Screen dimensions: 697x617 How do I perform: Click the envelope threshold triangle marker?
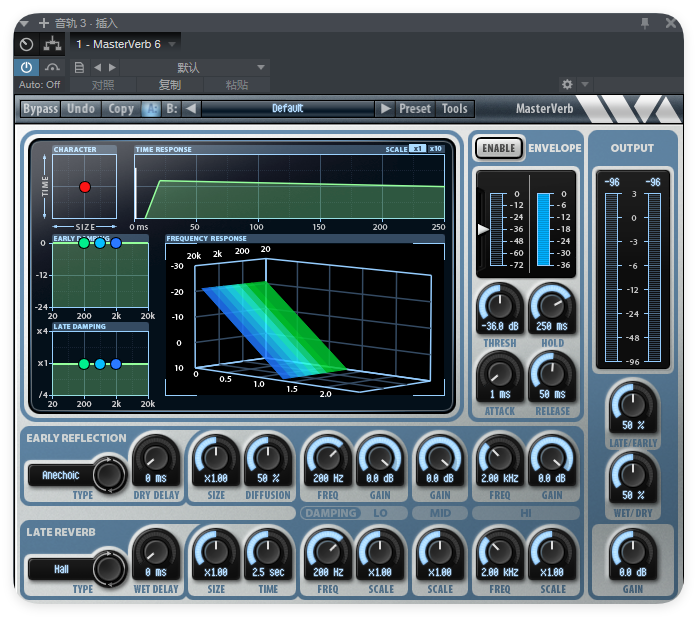tap(483, 229)
